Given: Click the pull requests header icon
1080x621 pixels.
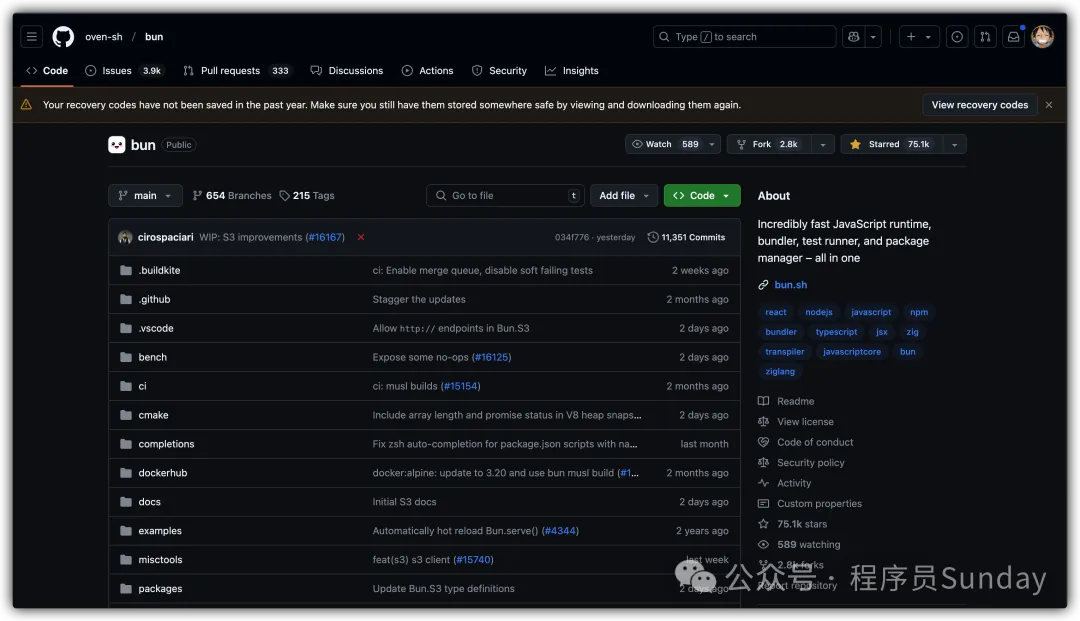Looking at the screenshot, I should [985, 37].
